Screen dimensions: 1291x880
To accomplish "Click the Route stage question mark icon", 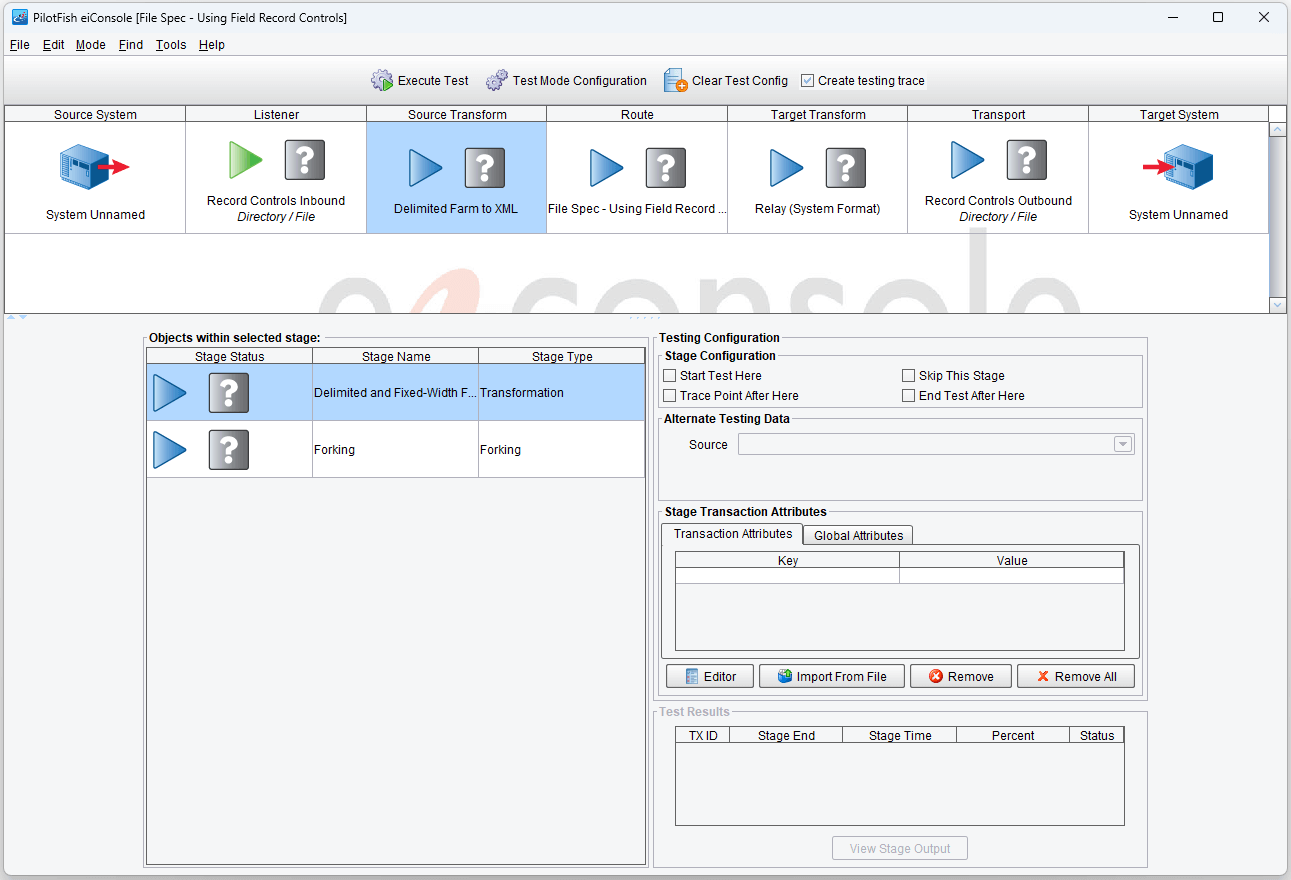I will tap(666, 168).
